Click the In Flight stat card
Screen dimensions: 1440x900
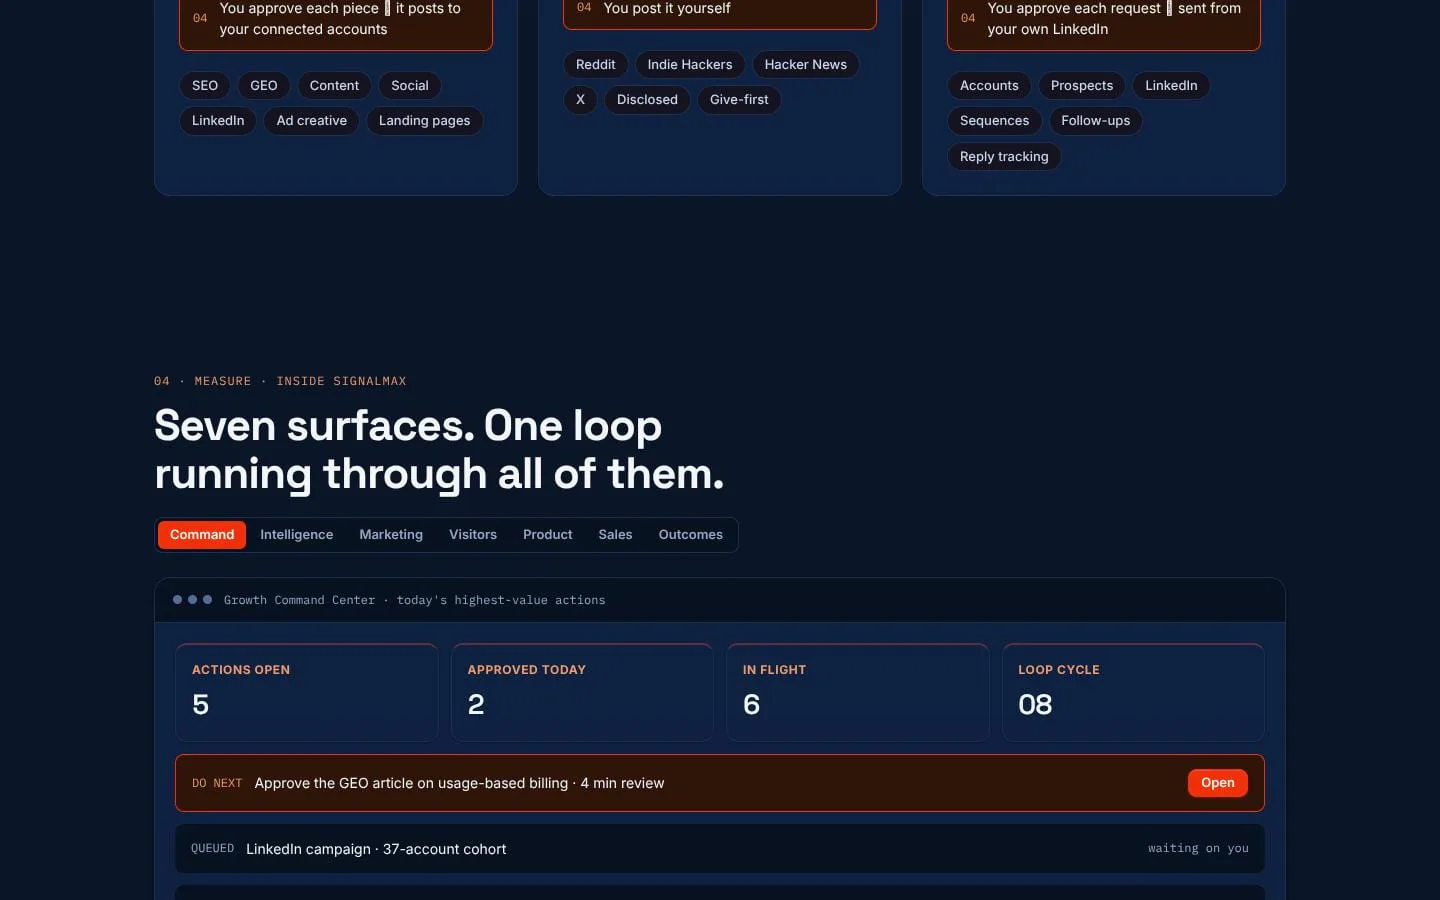click(858, 692)
